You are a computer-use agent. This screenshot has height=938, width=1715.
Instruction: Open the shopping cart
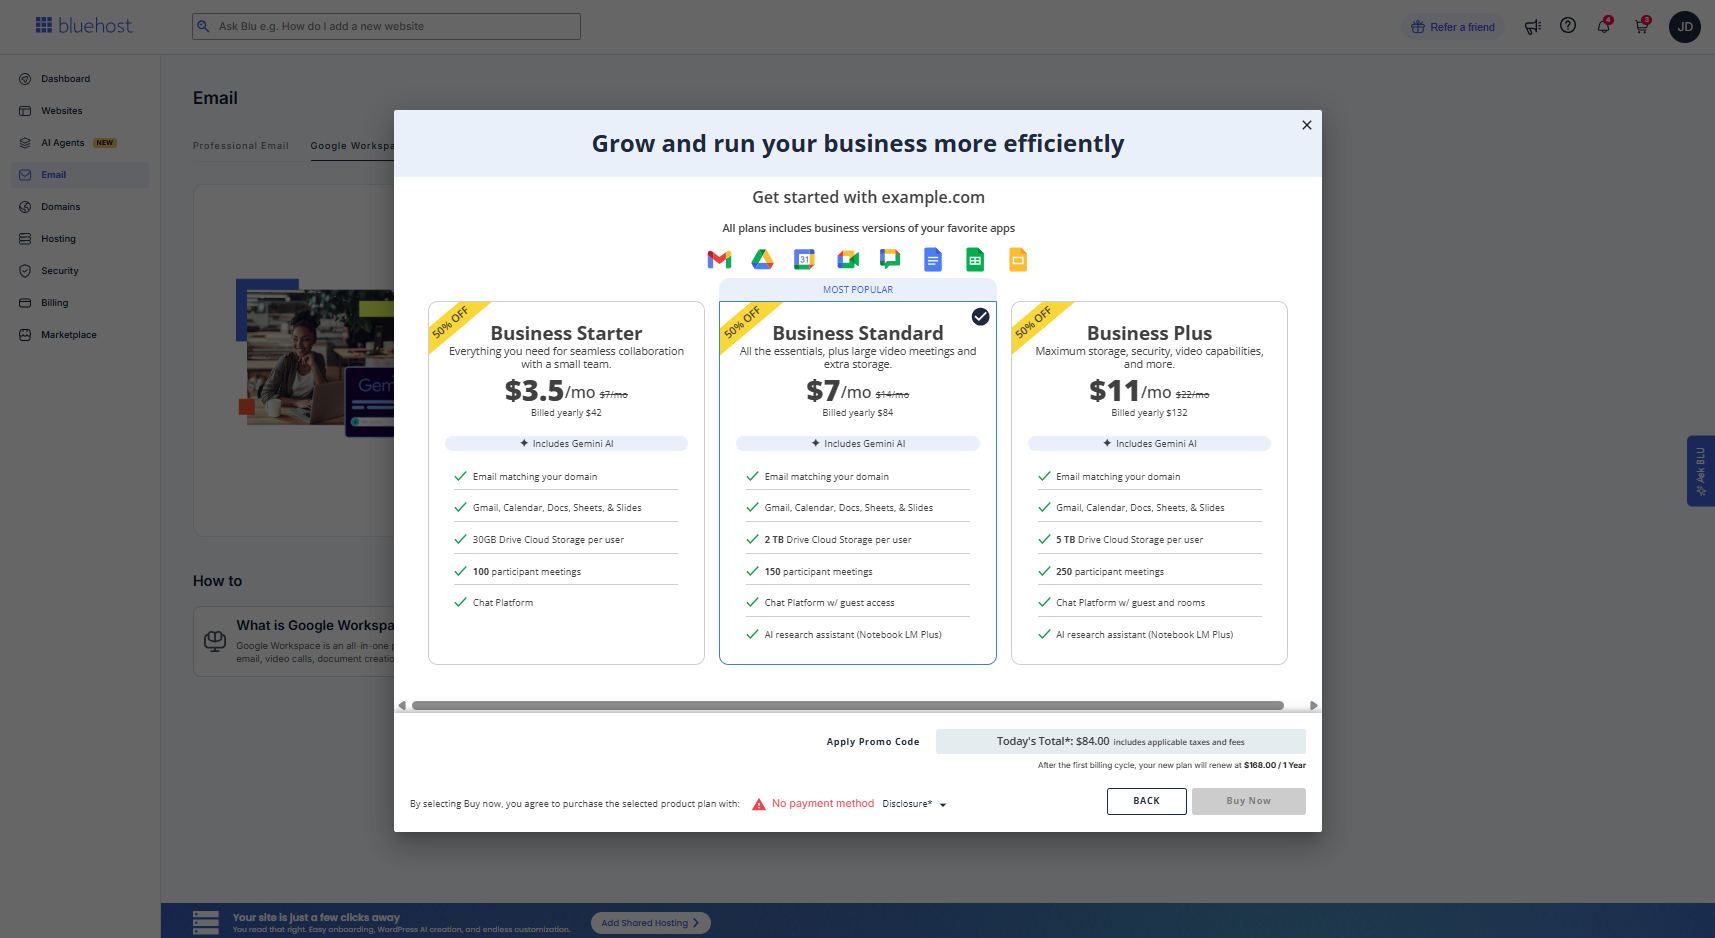(1641, 26)
